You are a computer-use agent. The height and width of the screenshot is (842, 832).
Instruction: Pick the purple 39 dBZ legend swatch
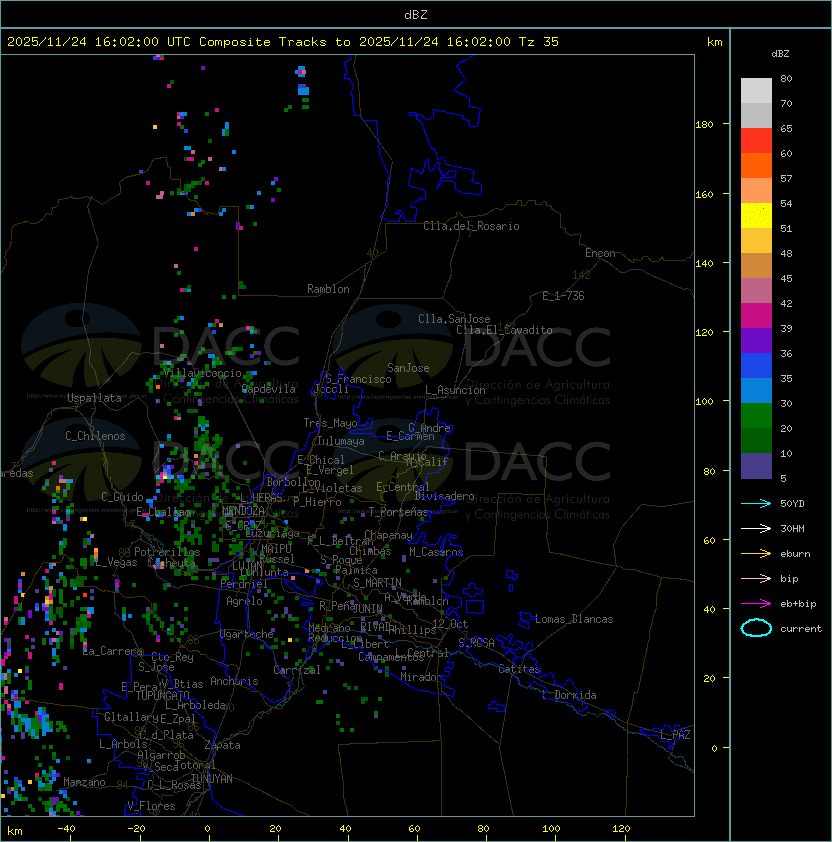click(x=756, y=341)
